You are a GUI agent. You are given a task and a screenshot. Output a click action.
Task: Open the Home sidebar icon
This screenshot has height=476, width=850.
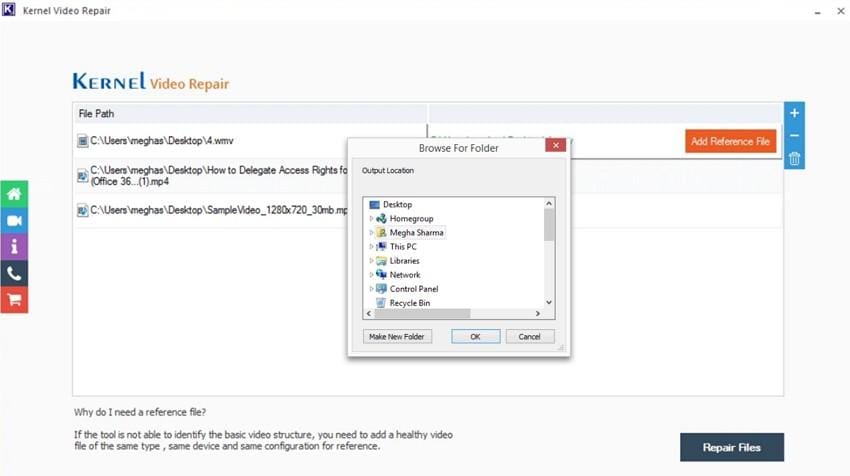[x=14, y=194]
